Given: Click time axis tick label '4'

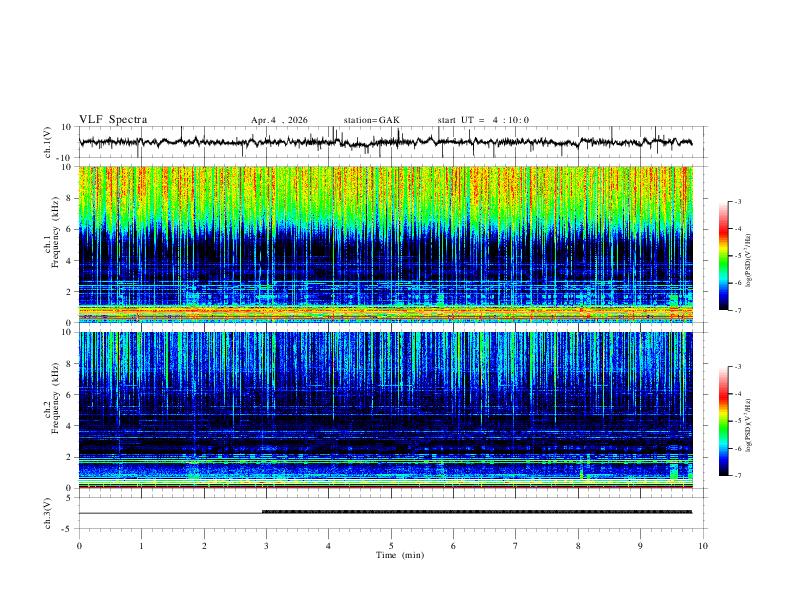Looking at the screenshot, I should click(x=328, y=546).
